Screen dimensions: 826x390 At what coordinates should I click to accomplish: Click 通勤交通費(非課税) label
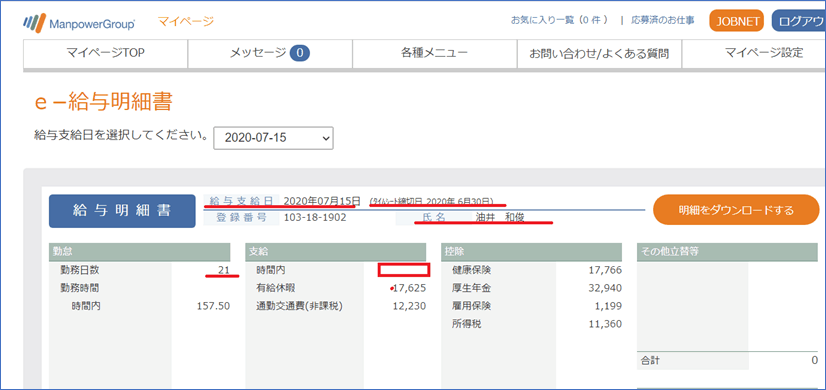click(299, 306)
